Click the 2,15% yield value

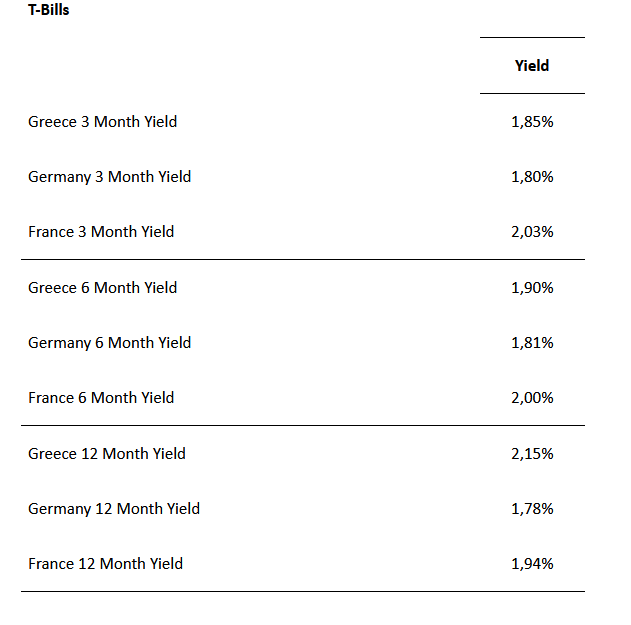pos(532,454)
